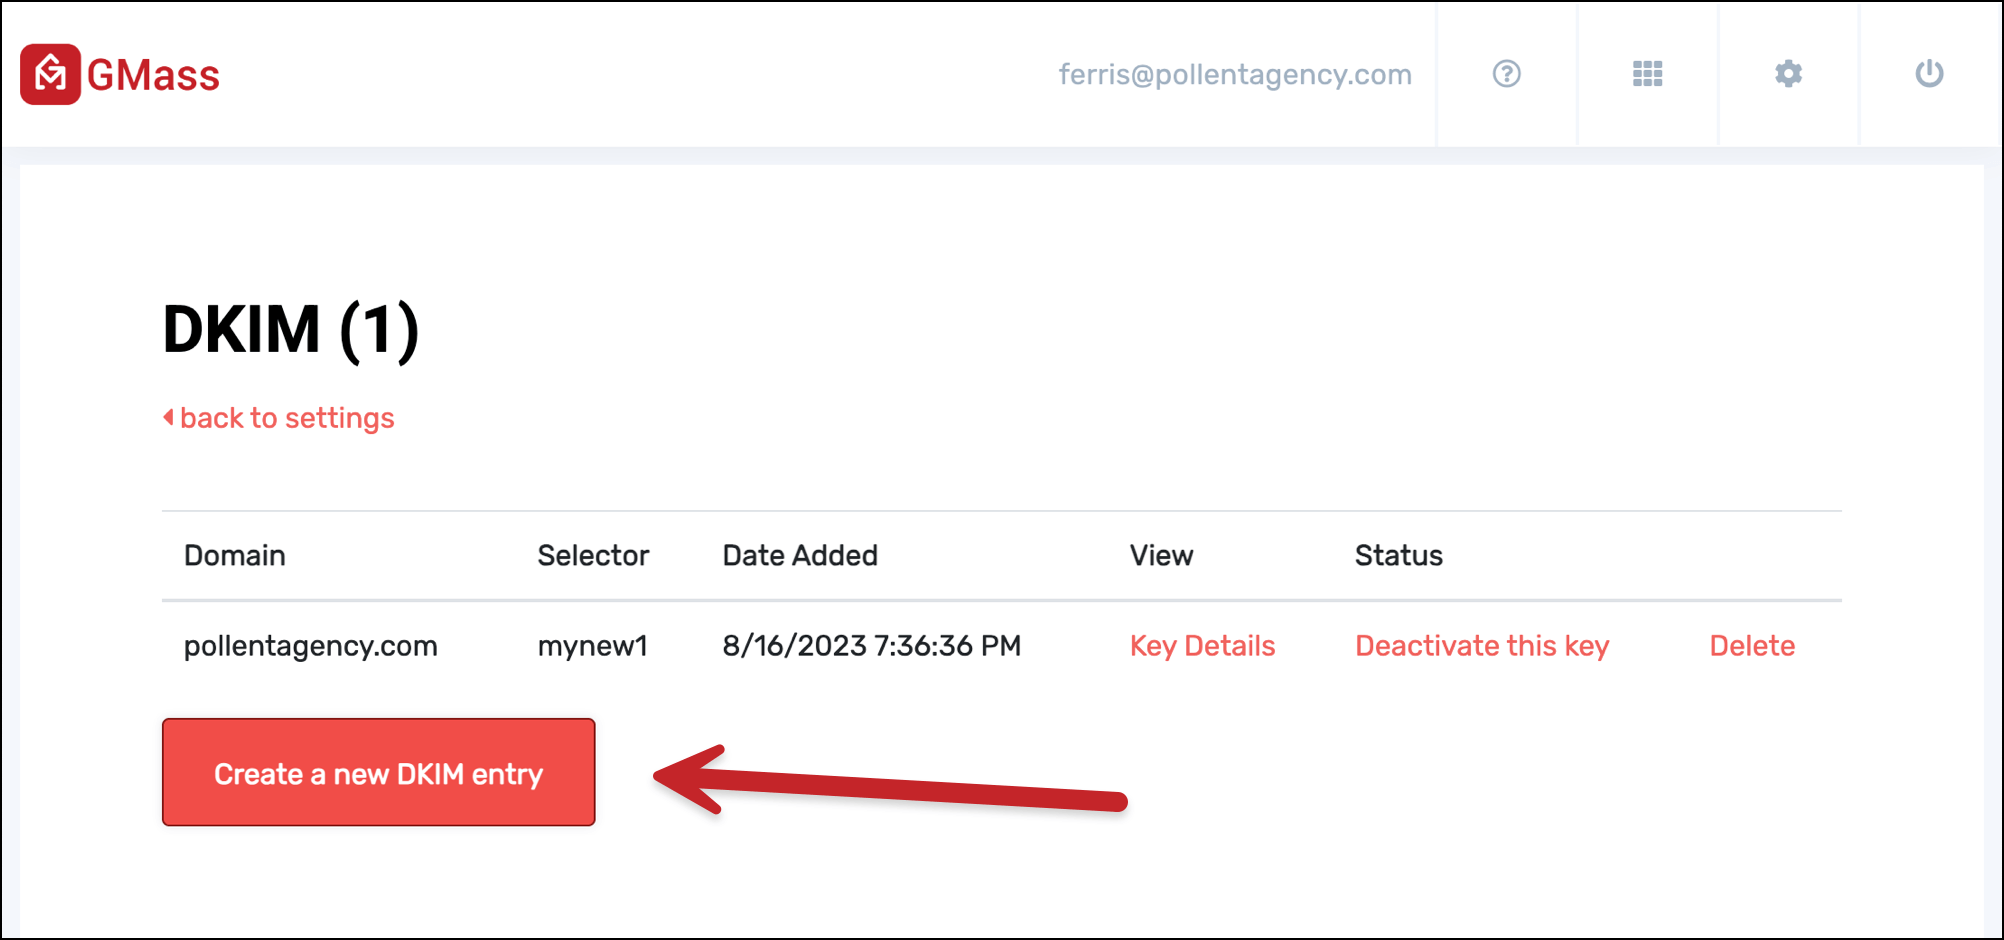
Task: Go back to settings link
Action: click(287, 418)
